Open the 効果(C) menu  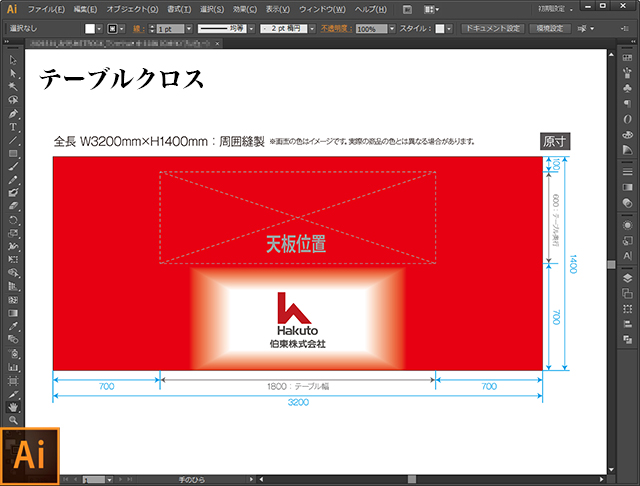245,9
